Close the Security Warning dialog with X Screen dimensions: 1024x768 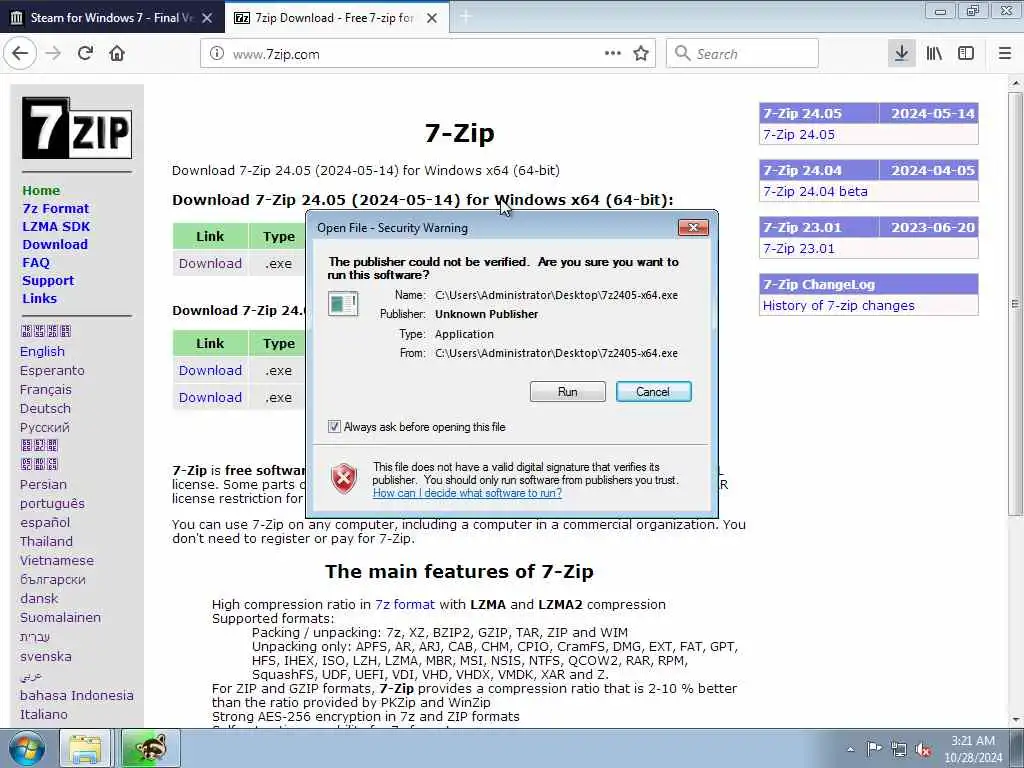tap(694, 227)
